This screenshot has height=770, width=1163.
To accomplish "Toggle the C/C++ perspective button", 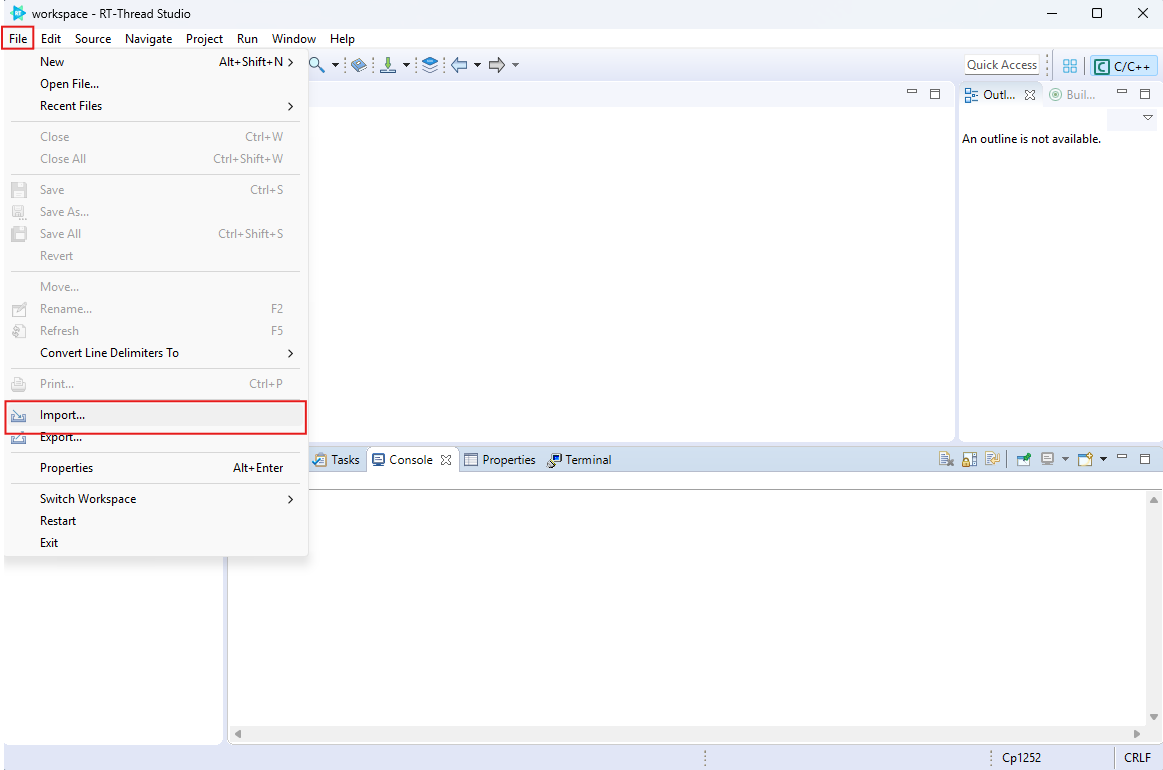I will coord(1124,66).
